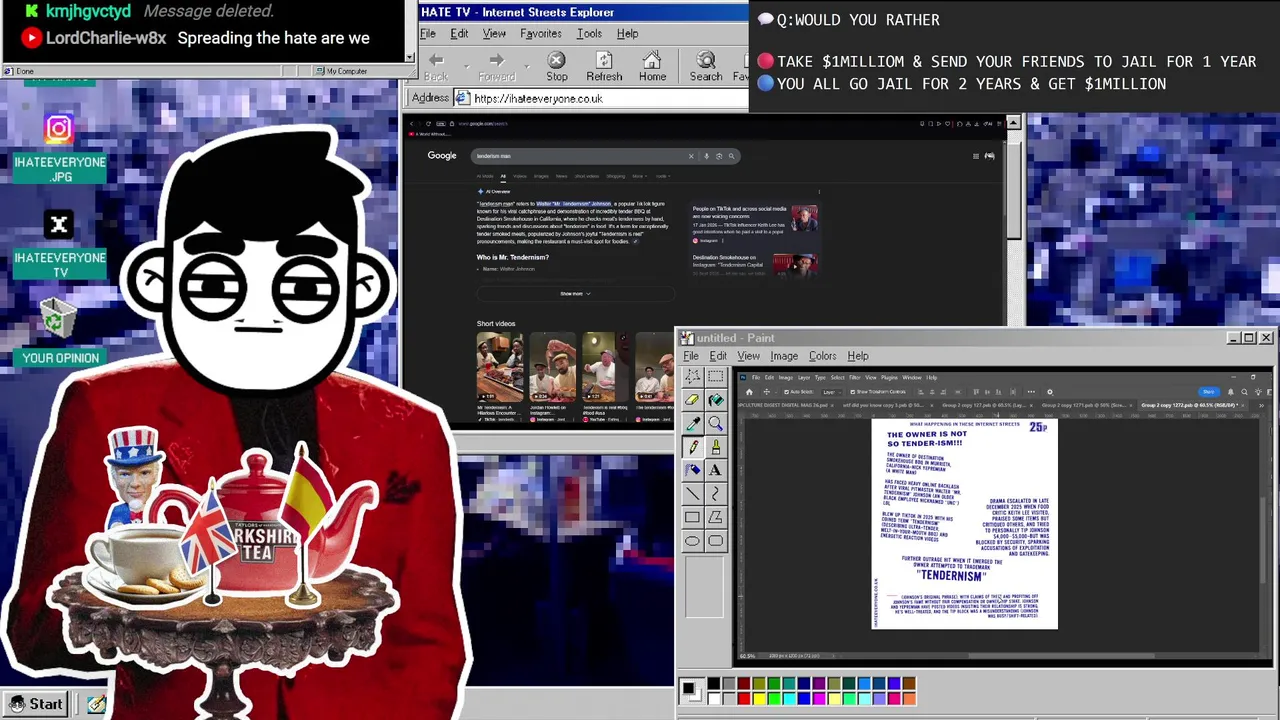Click the Forward arrow in Explorer toolbar

(496, 62)
